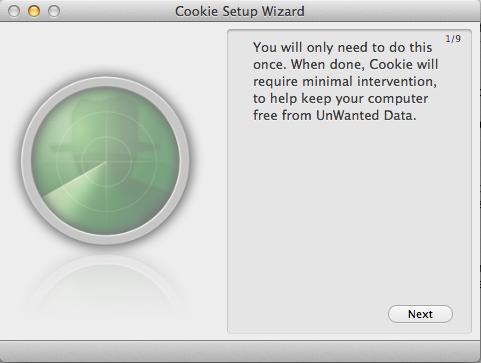Minimize the window with the yellow button
This screenshot has height=363, width=481.
pyautogui.click(x=34, y=11)
